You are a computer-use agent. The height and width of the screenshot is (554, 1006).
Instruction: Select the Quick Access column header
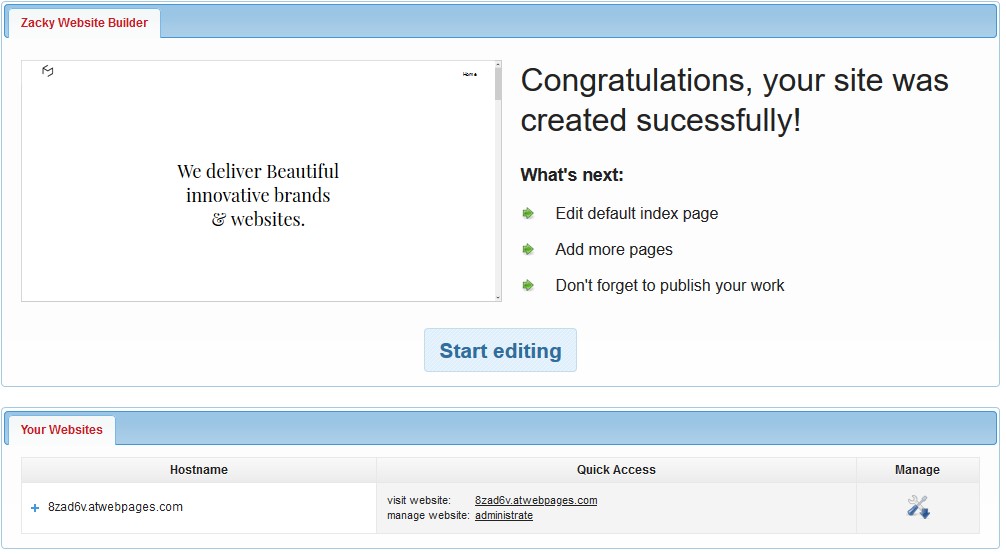click(616, 470)
